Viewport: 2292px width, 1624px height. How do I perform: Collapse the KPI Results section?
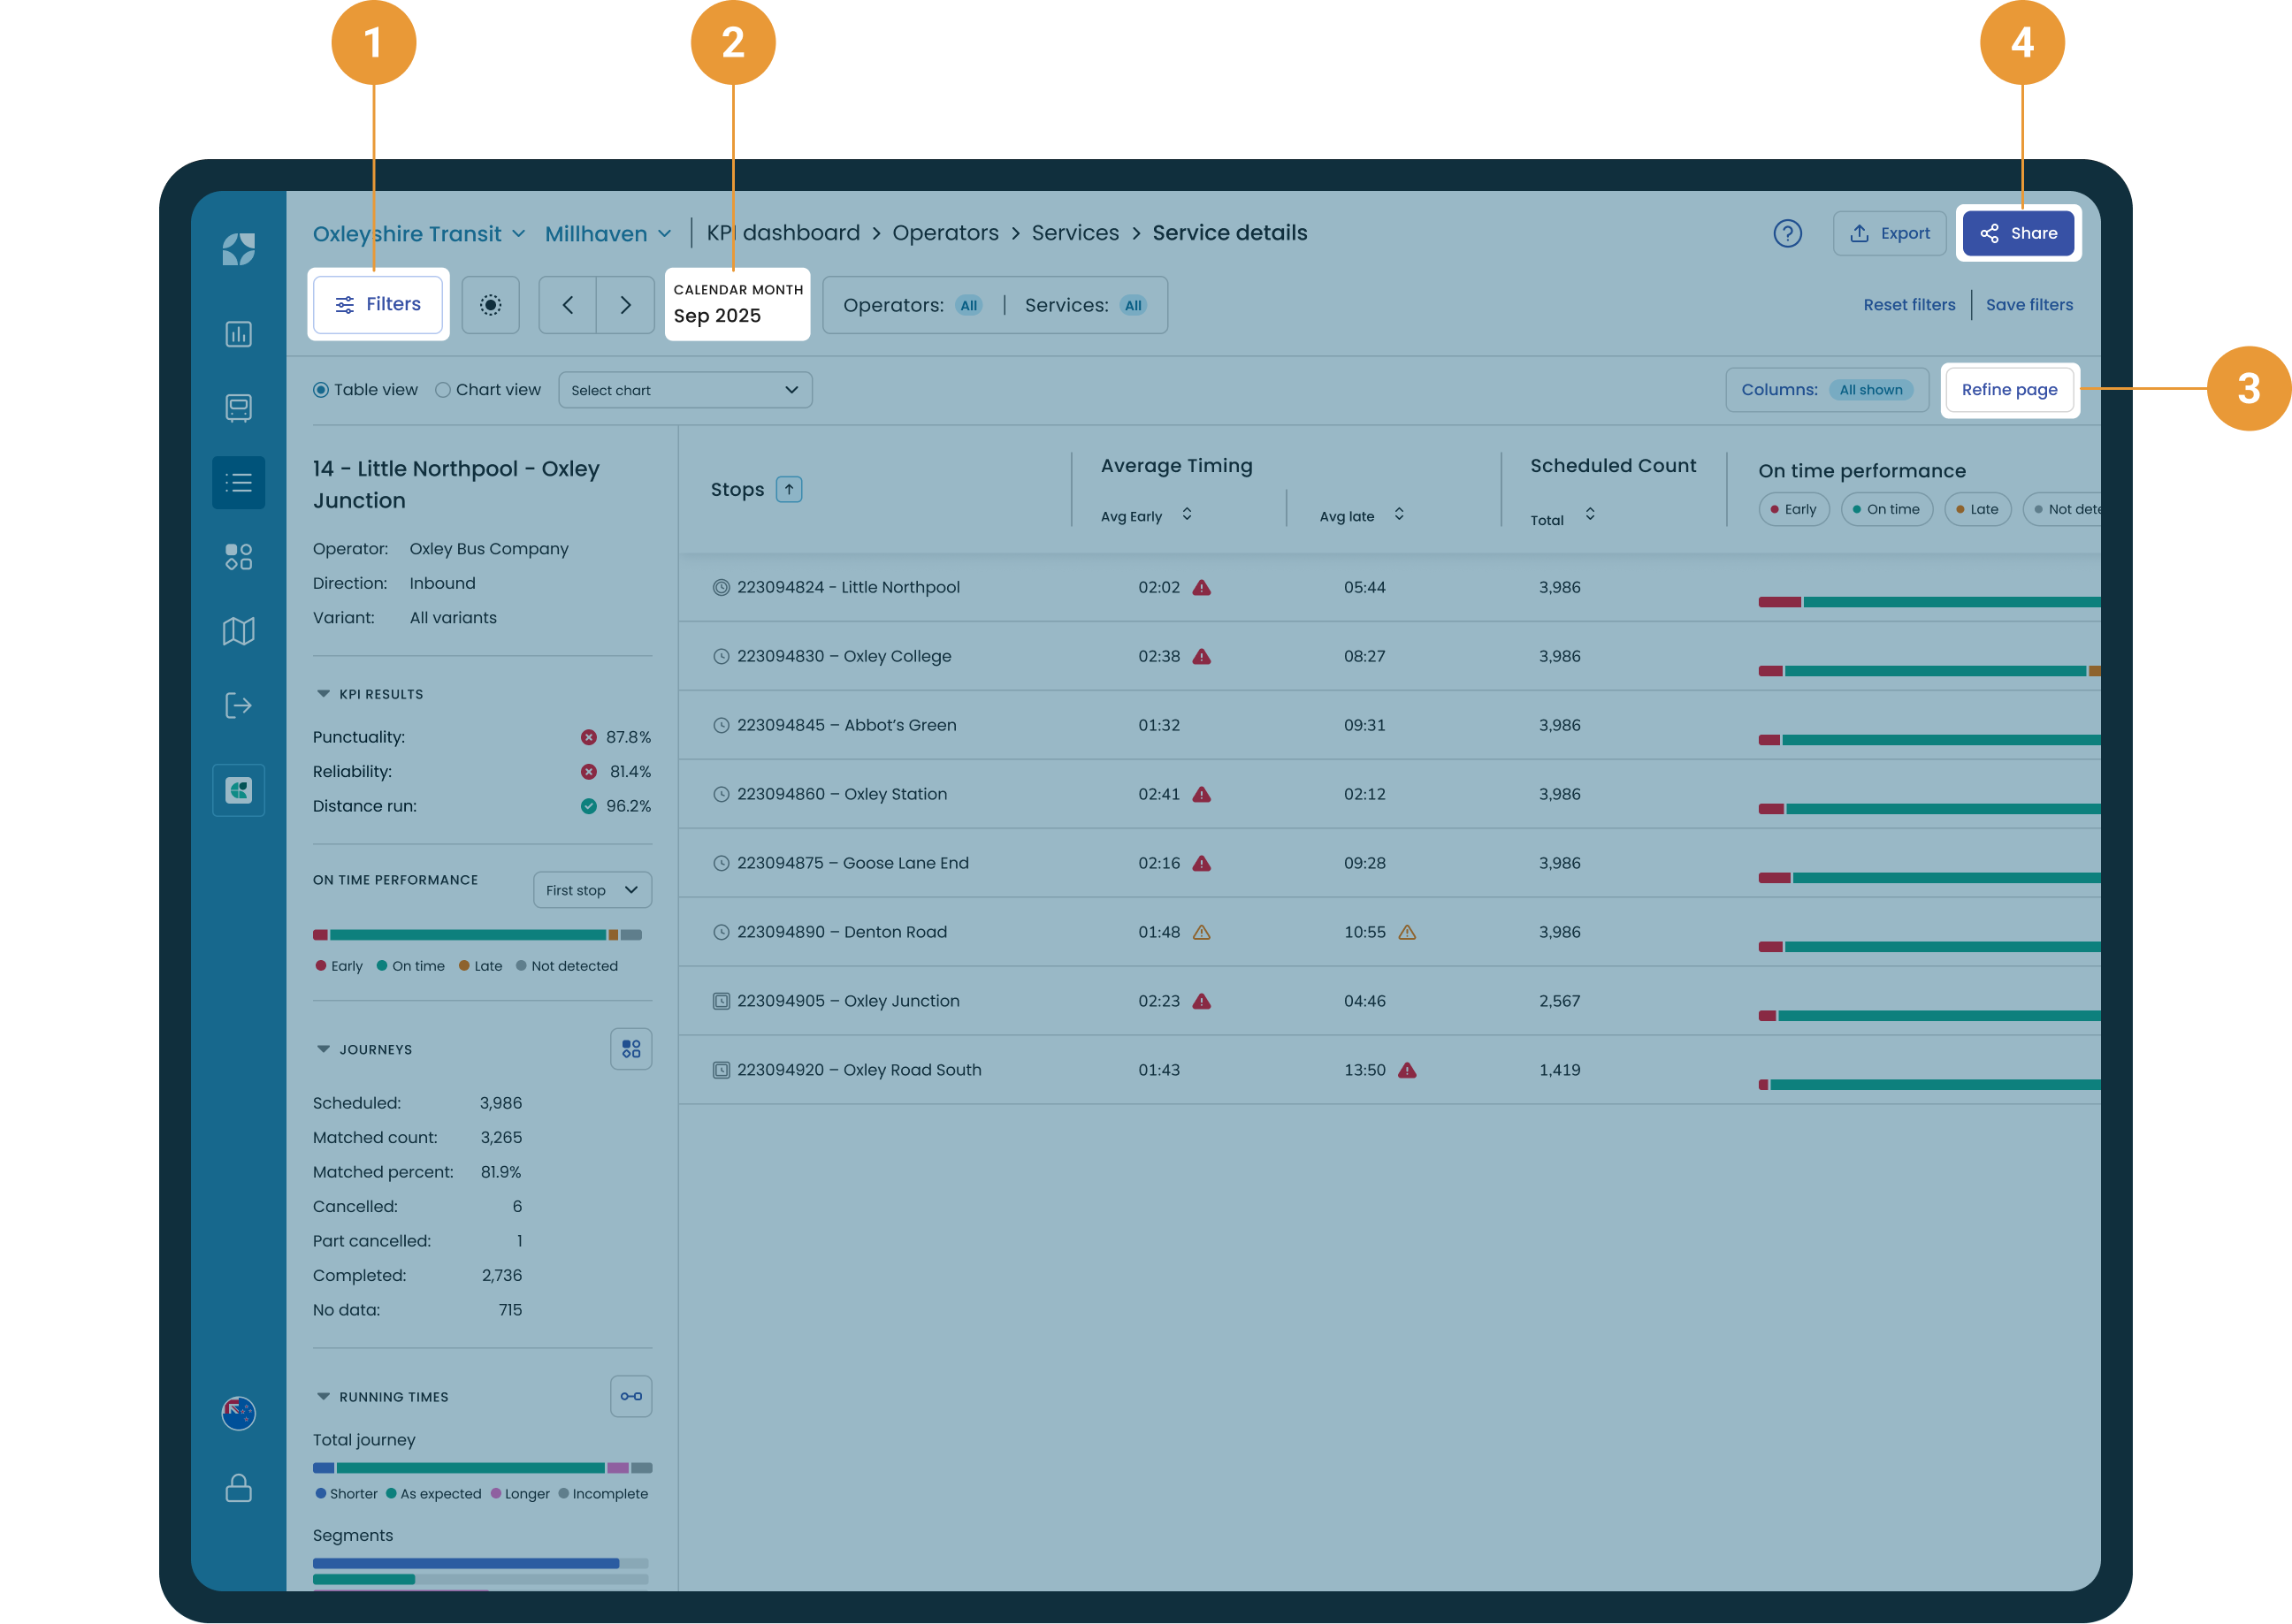[323, 694]
